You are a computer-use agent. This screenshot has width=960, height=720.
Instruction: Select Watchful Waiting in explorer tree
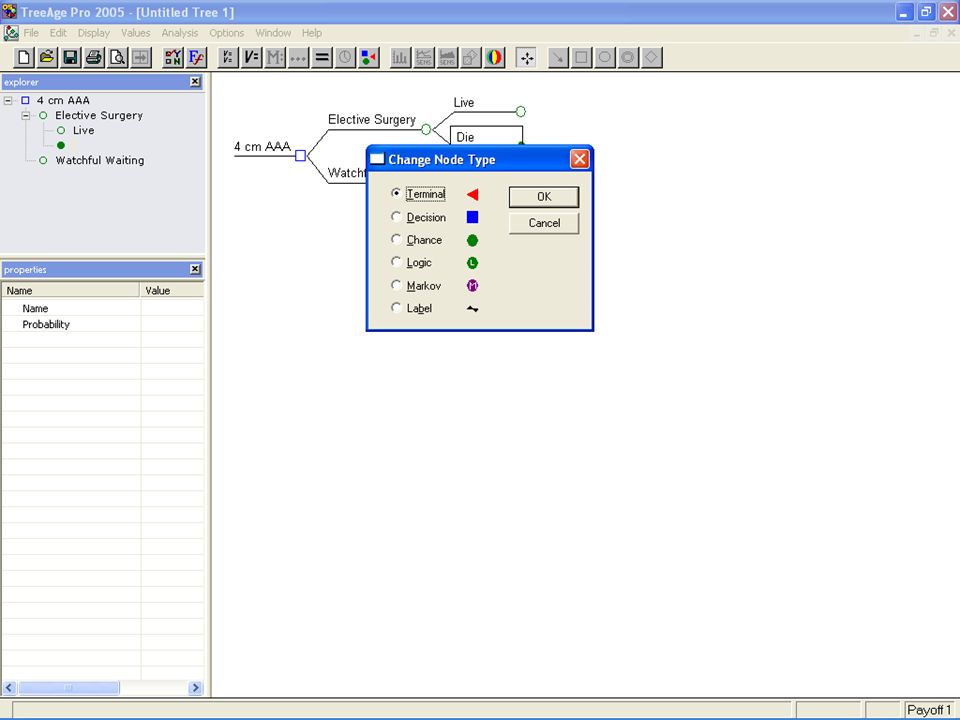100,160
